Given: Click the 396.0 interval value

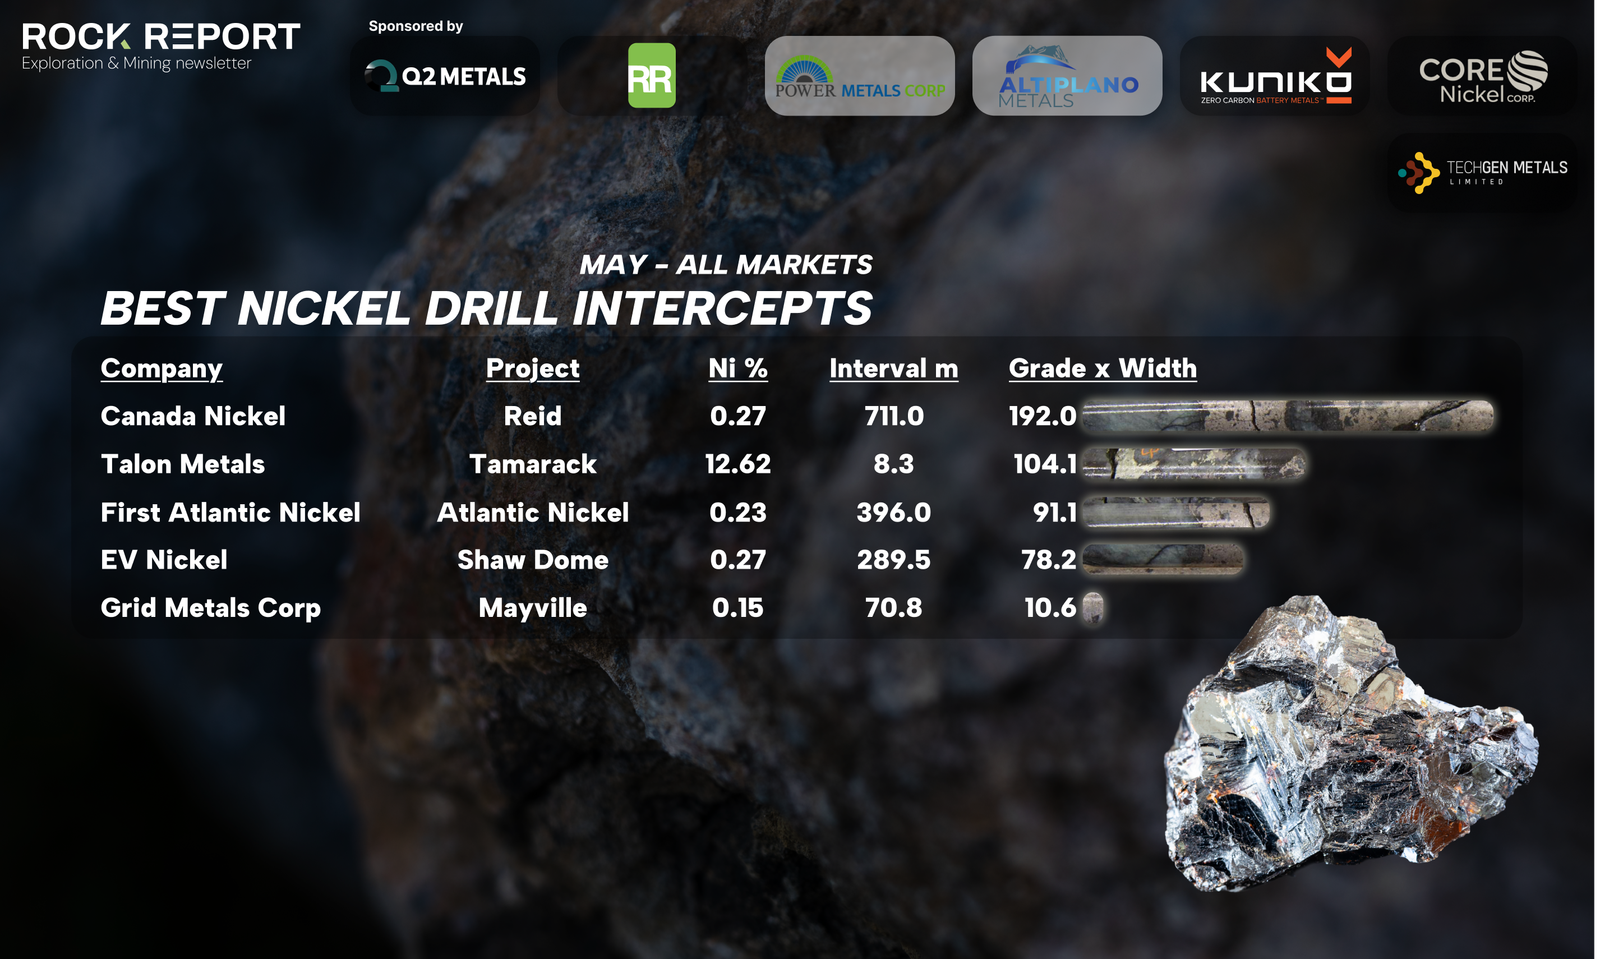Looking at the screenshot, I should pos(894,512).
